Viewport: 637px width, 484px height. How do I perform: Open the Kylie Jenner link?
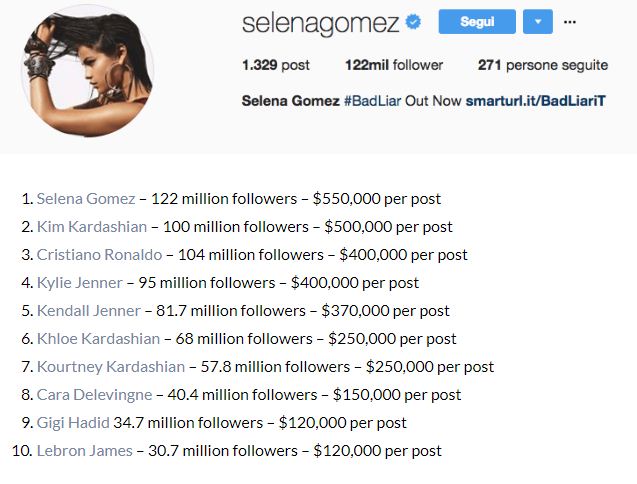coord(80,283)
